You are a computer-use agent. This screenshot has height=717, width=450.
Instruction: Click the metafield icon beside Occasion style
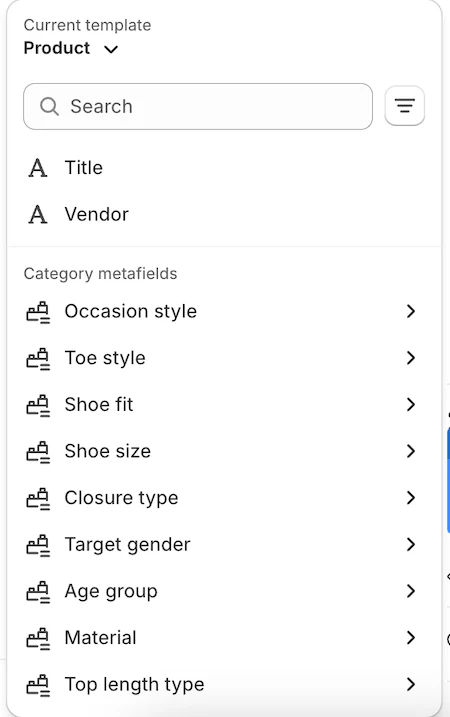(x=38, y=312)
